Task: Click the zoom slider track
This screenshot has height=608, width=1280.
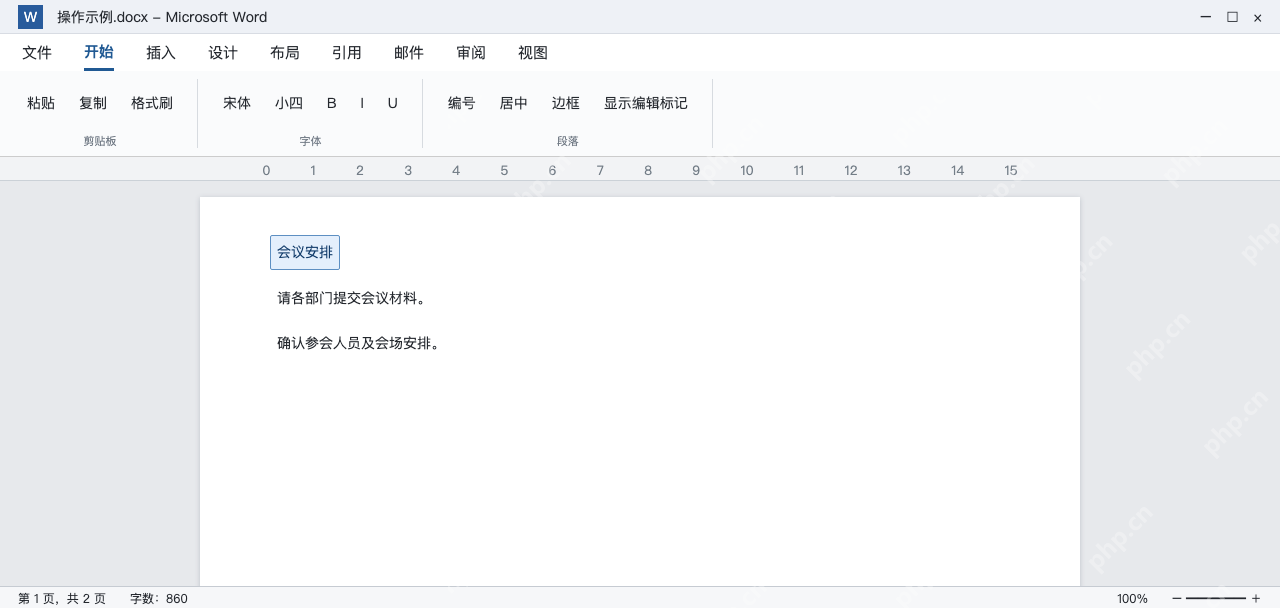Action: [x=1216, y=598]
